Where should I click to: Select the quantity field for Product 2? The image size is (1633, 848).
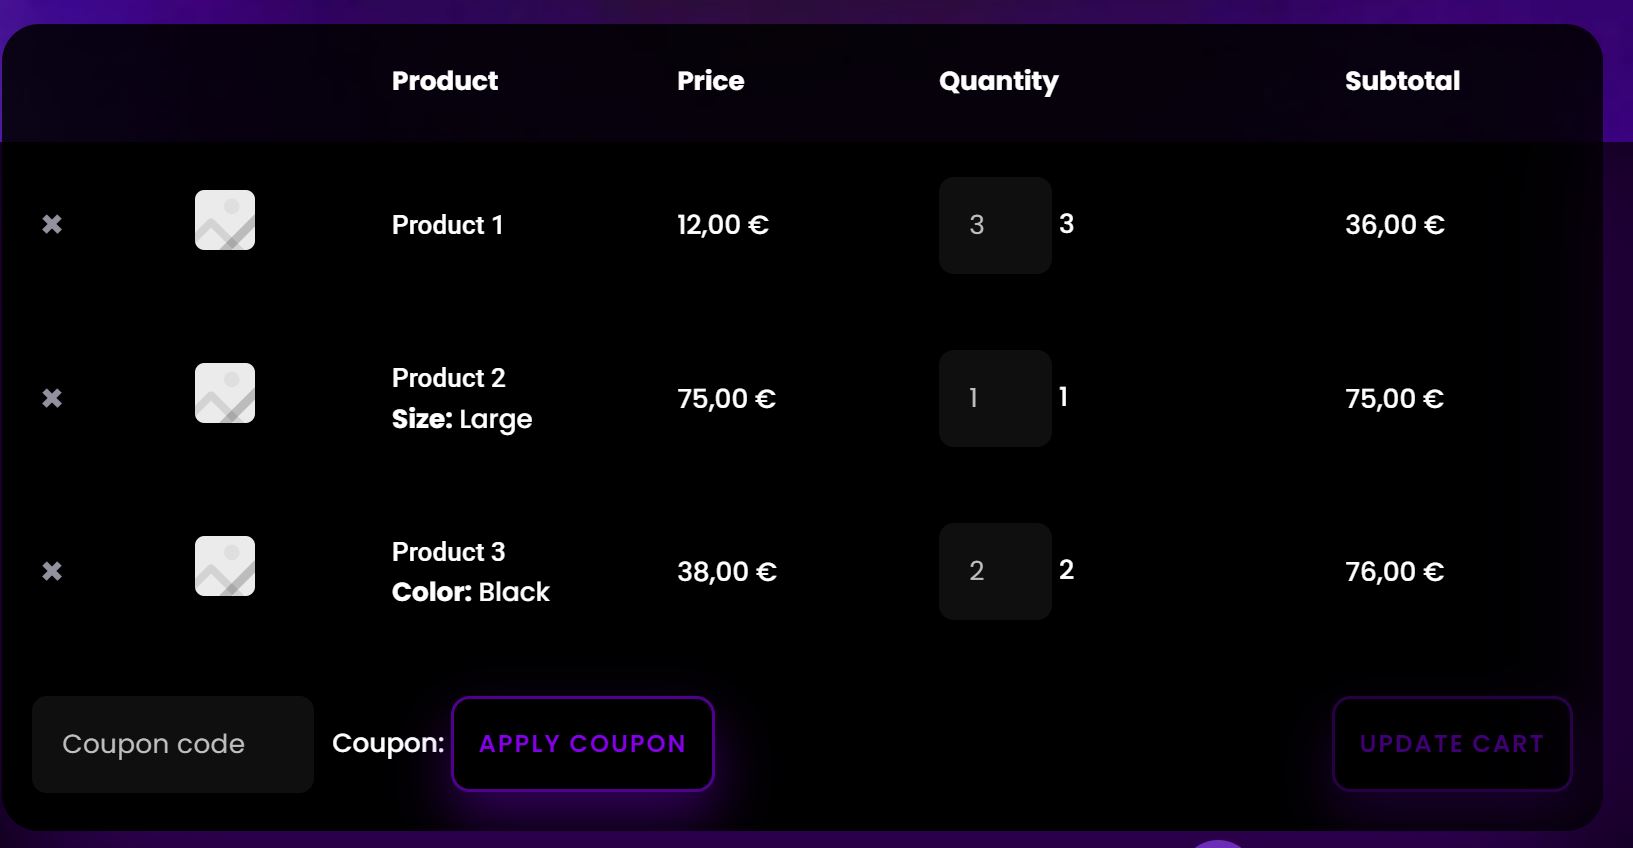pos(994,398)
